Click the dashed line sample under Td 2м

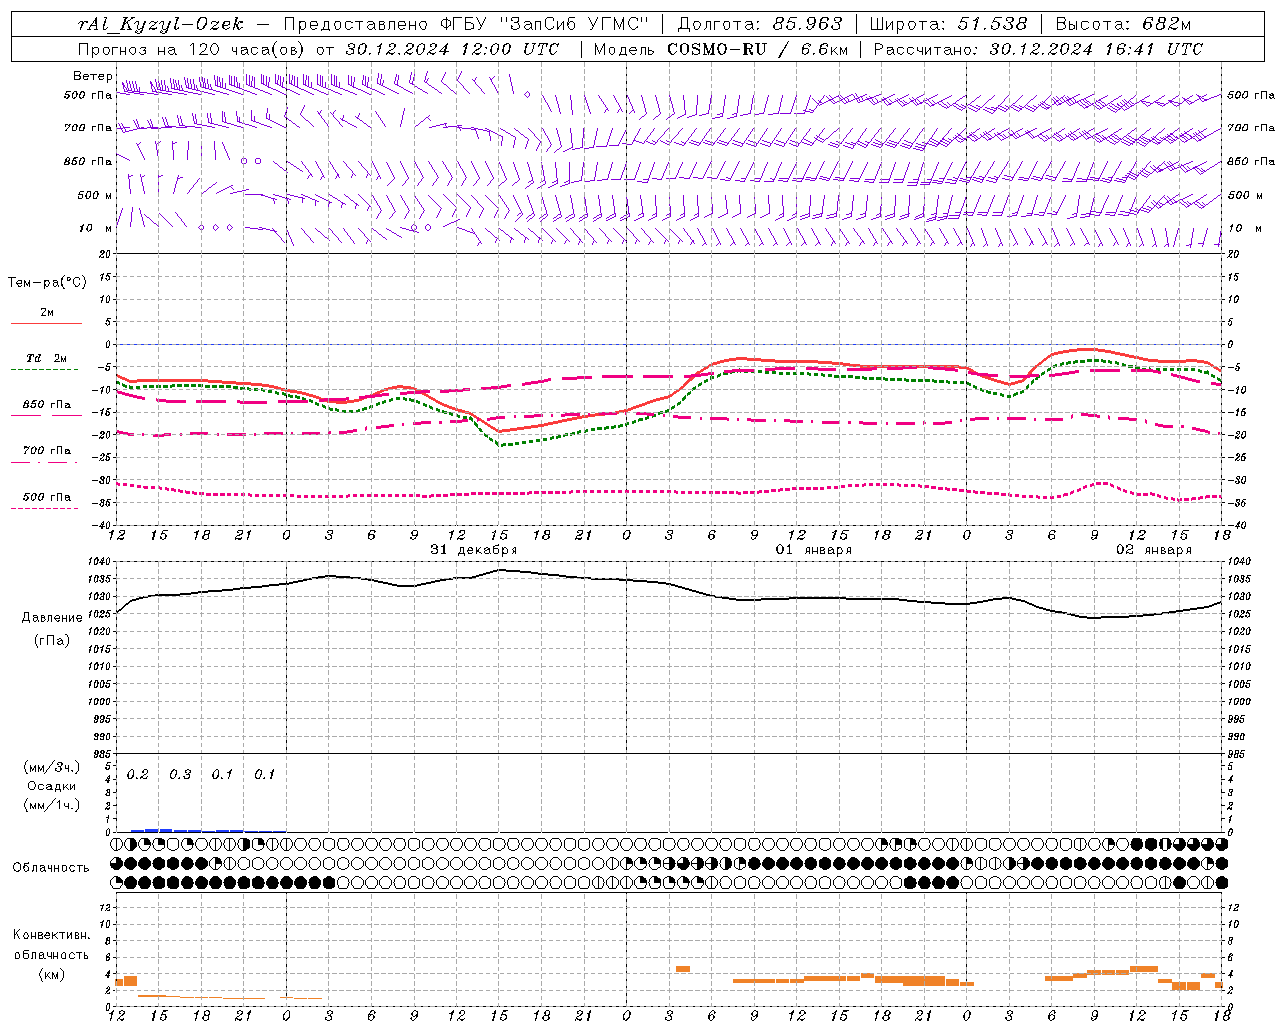(45, 370)
